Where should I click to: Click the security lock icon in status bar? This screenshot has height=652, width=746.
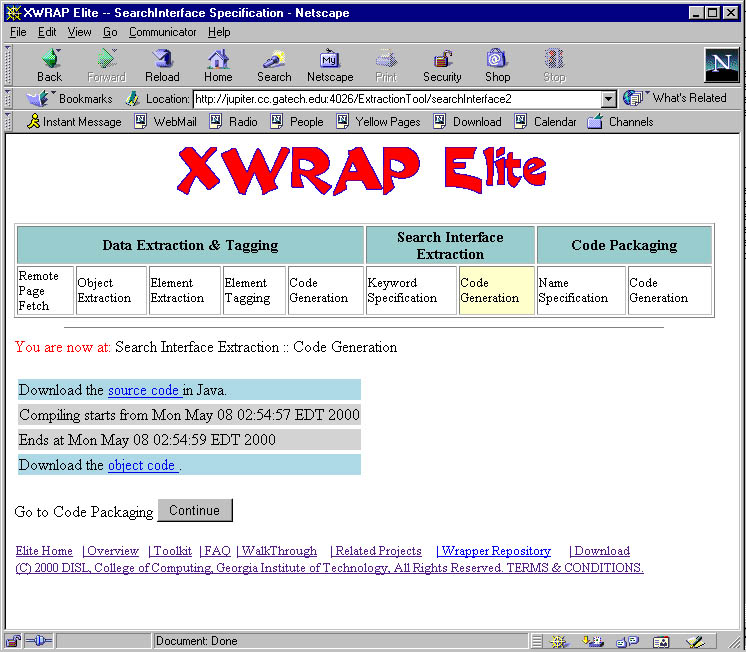[14, 641]
